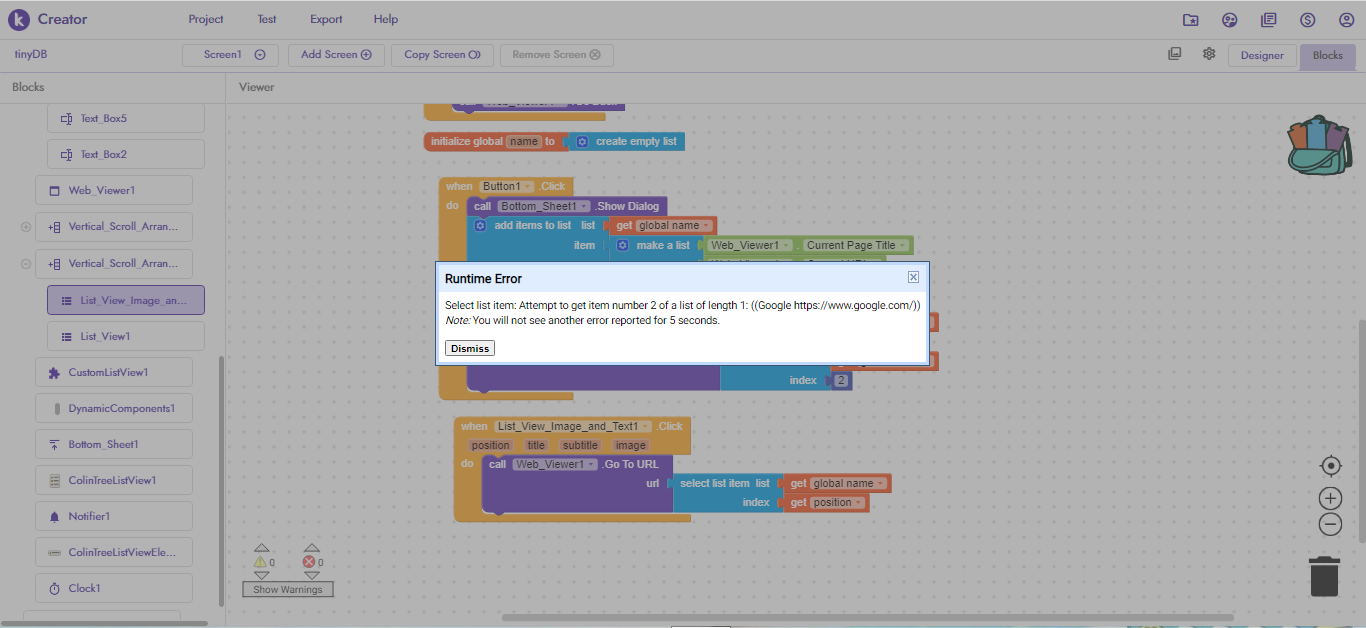
Task: Collapse the second Vertical_Scroll_Arran item
Action: pyautogui.click(x=26, y=264)
